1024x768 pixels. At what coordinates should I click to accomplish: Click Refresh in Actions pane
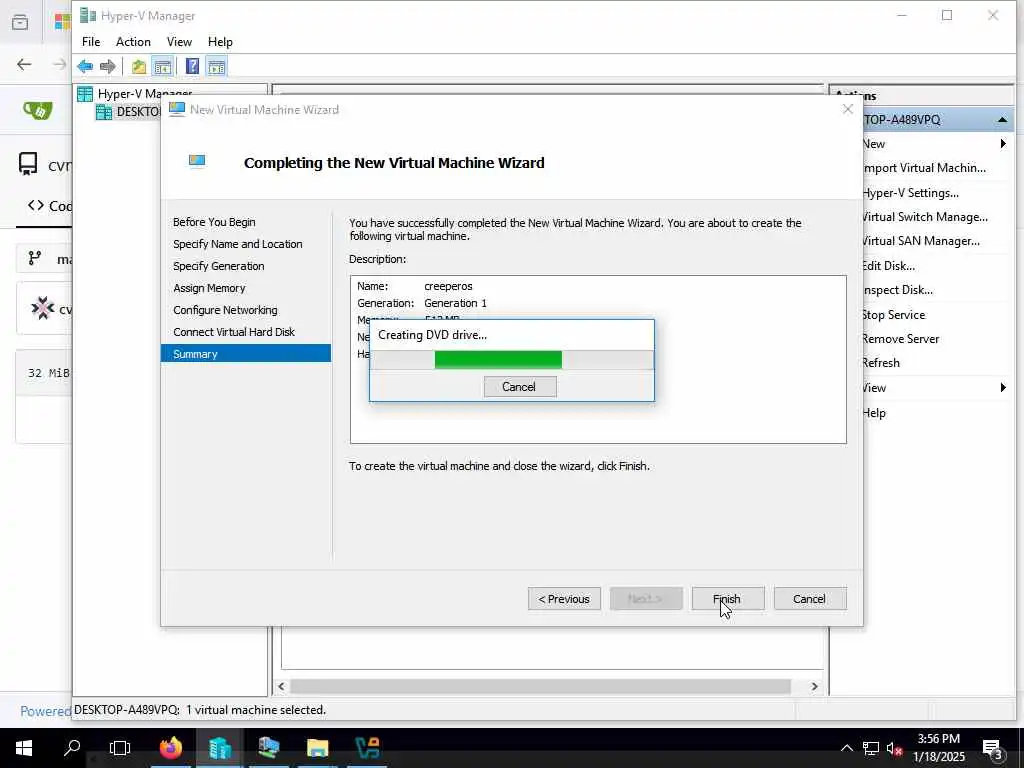point(881,363)
